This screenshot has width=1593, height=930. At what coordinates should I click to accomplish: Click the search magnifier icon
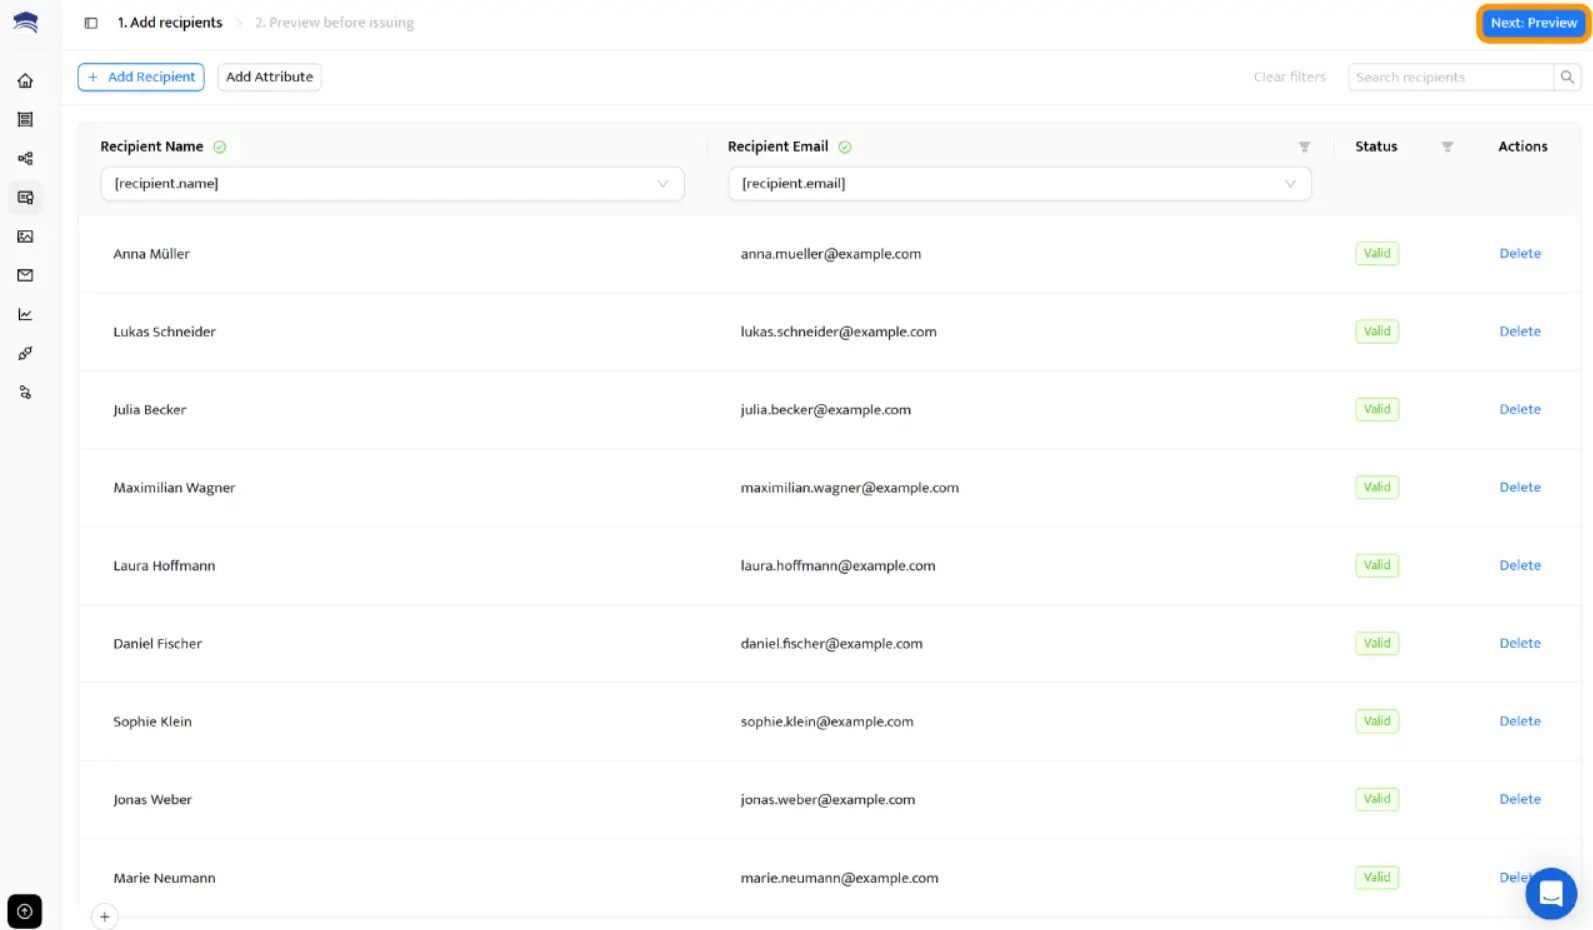[1567, 77]
